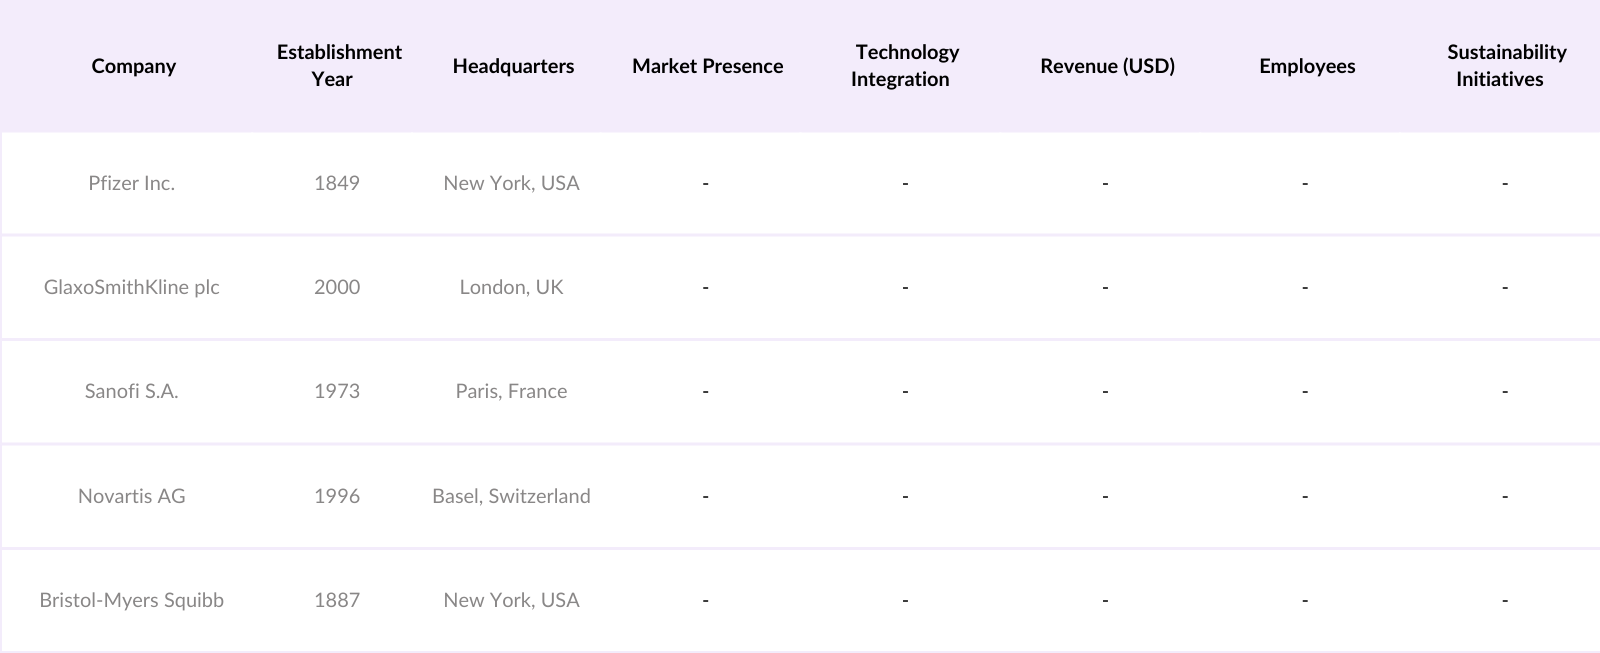Select the Revenue (USD) column header
Screen dimensions: 1600x653
click(1107, 66)
